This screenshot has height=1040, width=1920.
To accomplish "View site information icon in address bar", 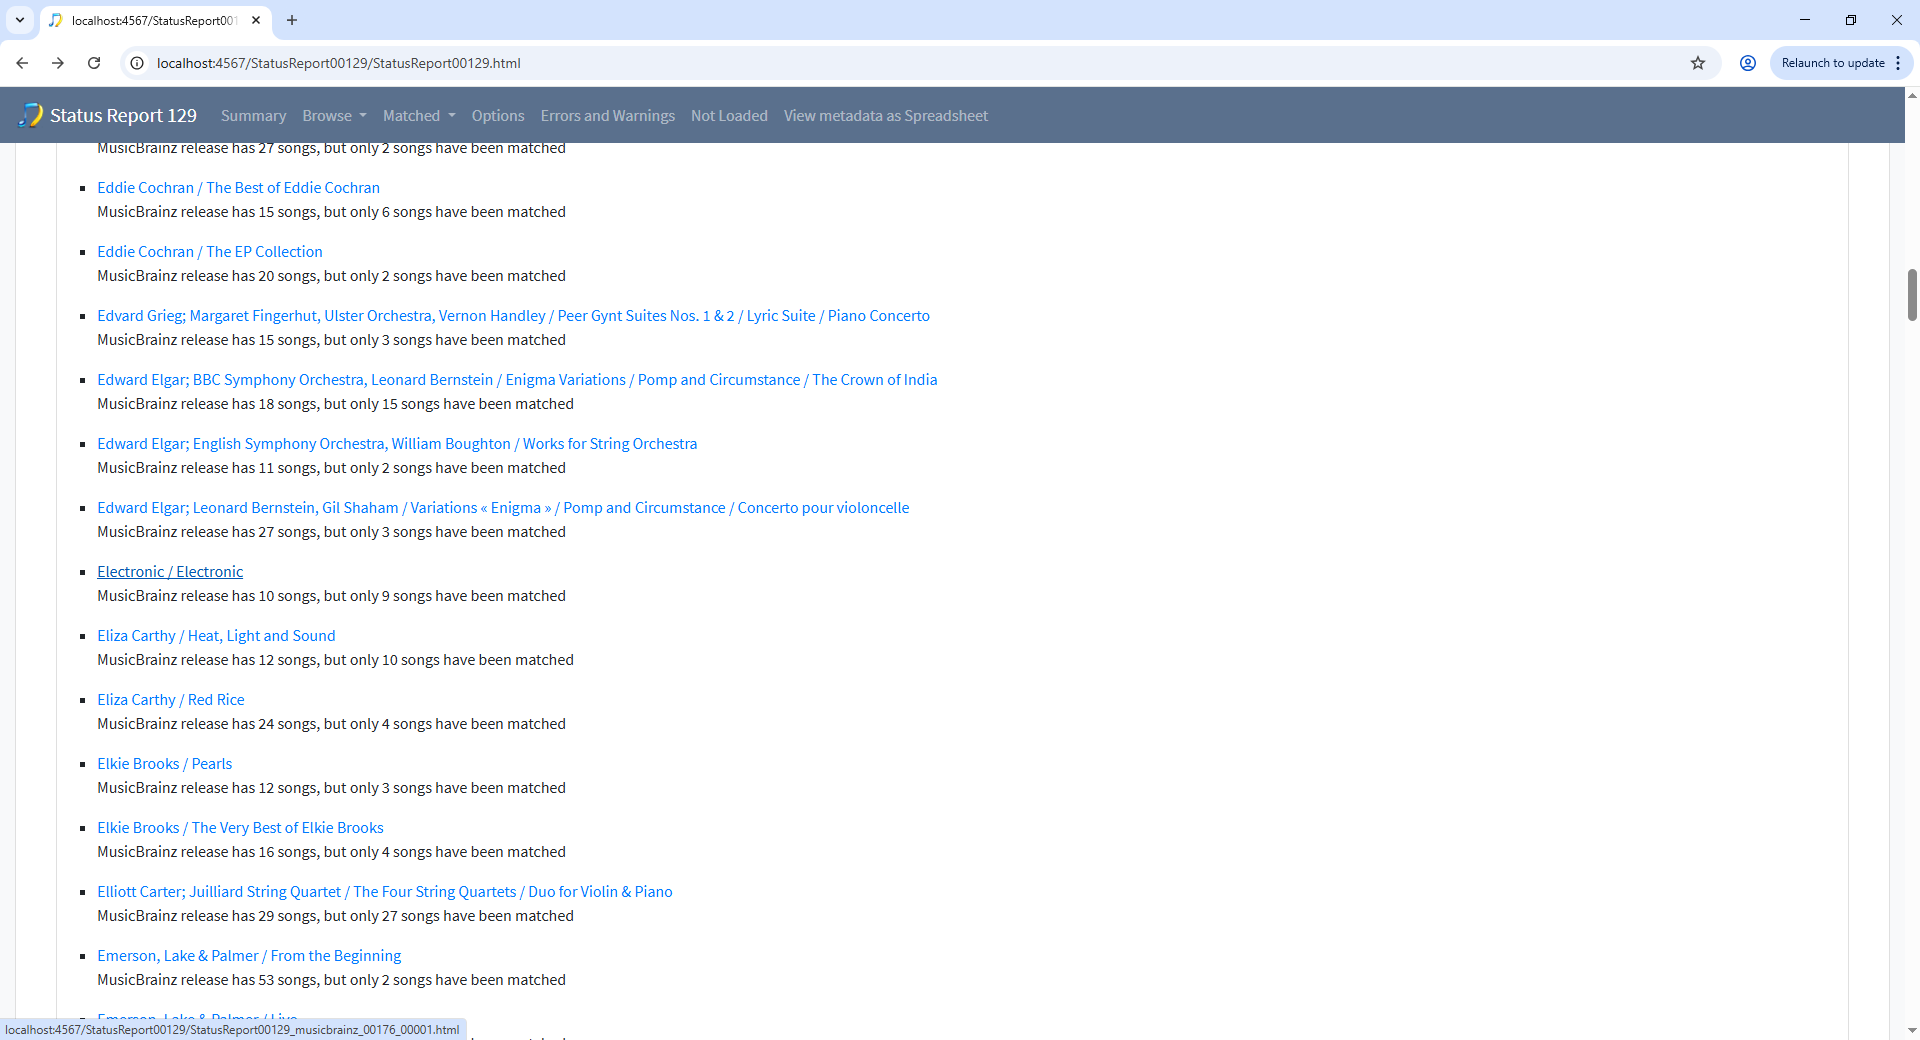I will pyautogui.click(x=138, y=63).
